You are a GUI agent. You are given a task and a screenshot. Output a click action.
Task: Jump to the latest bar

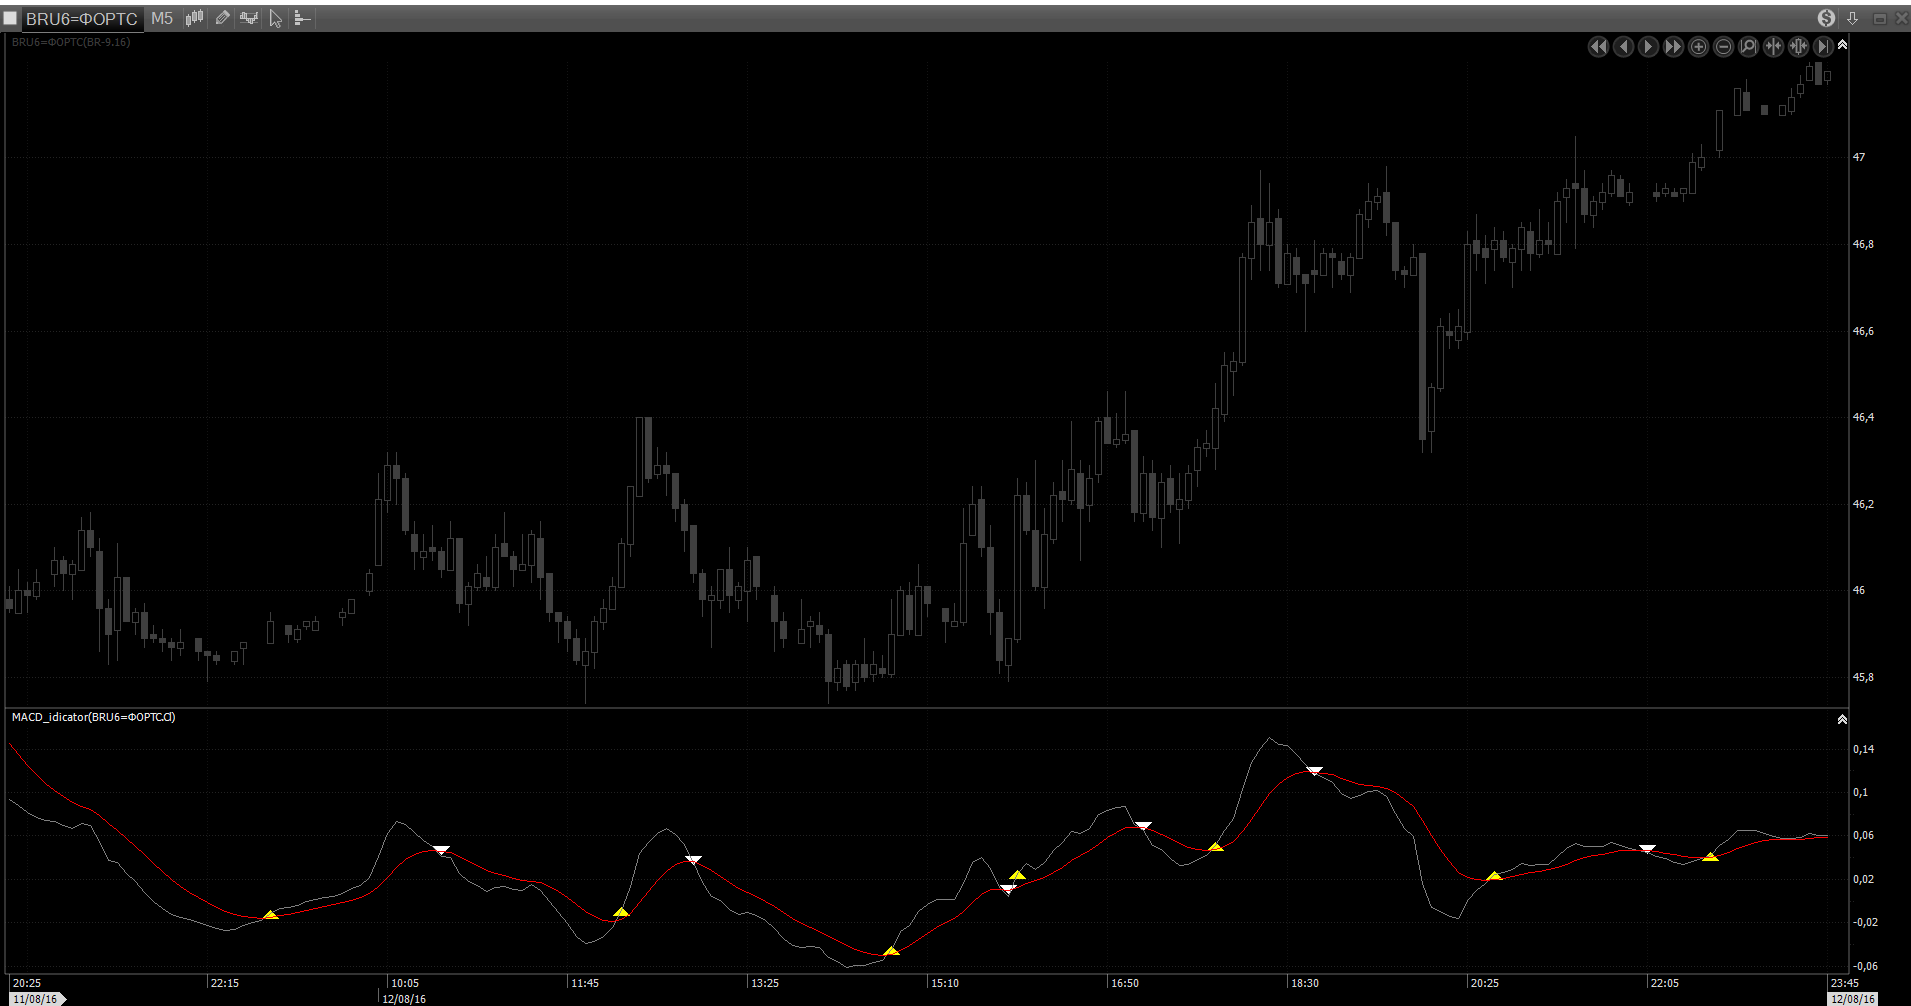point(1823,47)
